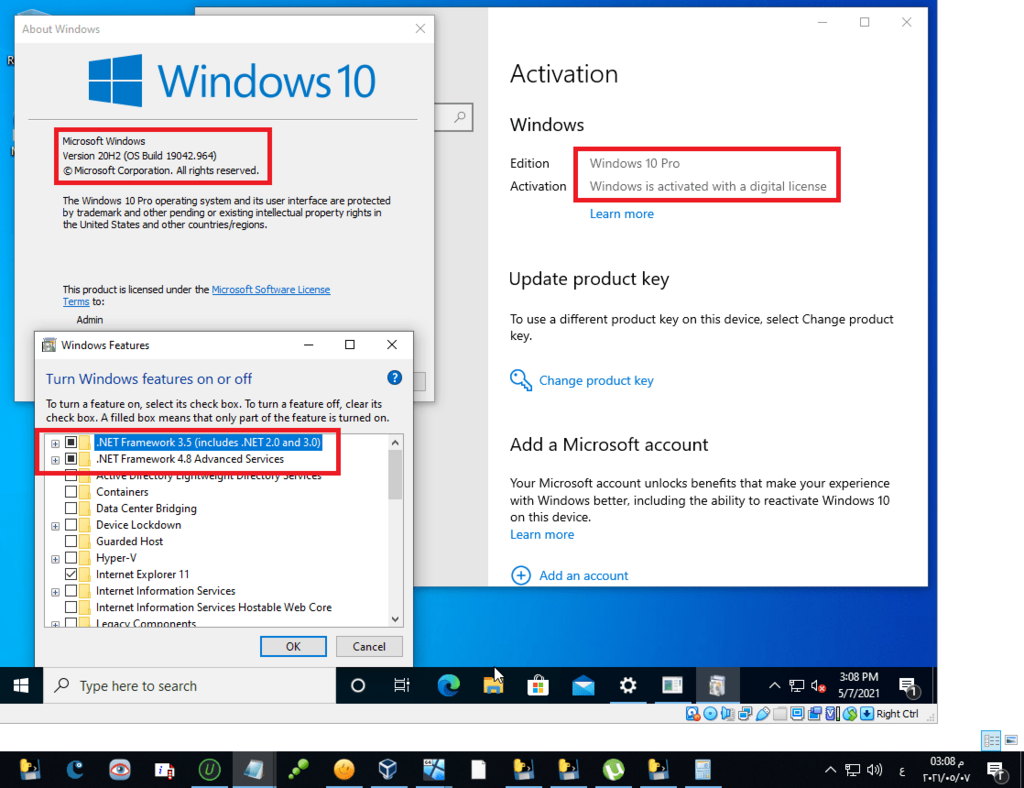Click VirtualBox hard disk activity indicator

pos(693,714)
